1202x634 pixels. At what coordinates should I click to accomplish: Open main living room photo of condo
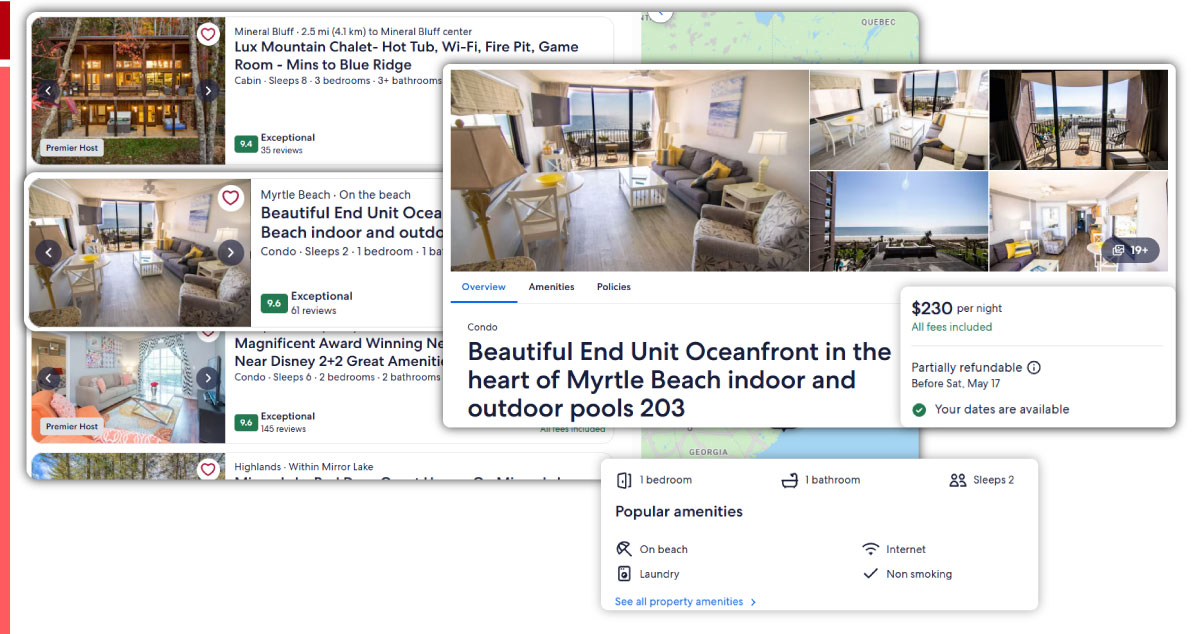629,170
